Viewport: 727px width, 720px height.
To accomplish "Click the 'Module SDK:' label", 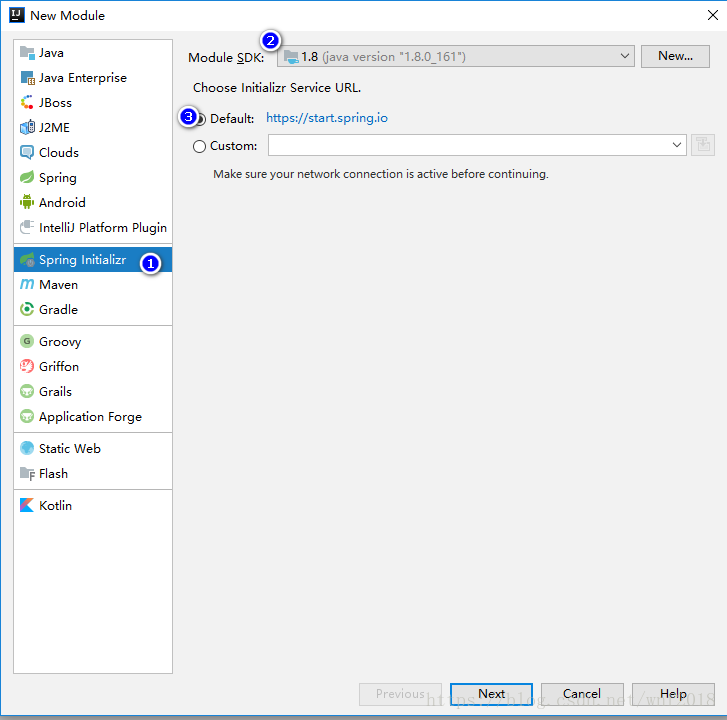I will 226,57.
